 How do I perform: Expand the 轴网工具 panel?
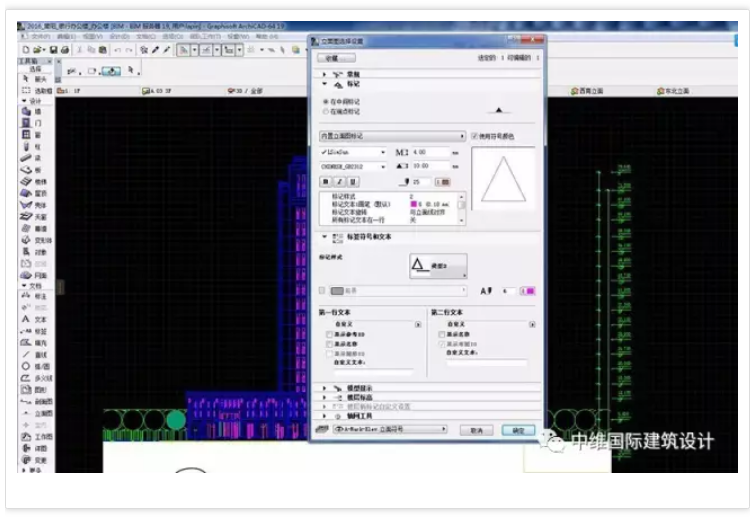click(324, 415)
